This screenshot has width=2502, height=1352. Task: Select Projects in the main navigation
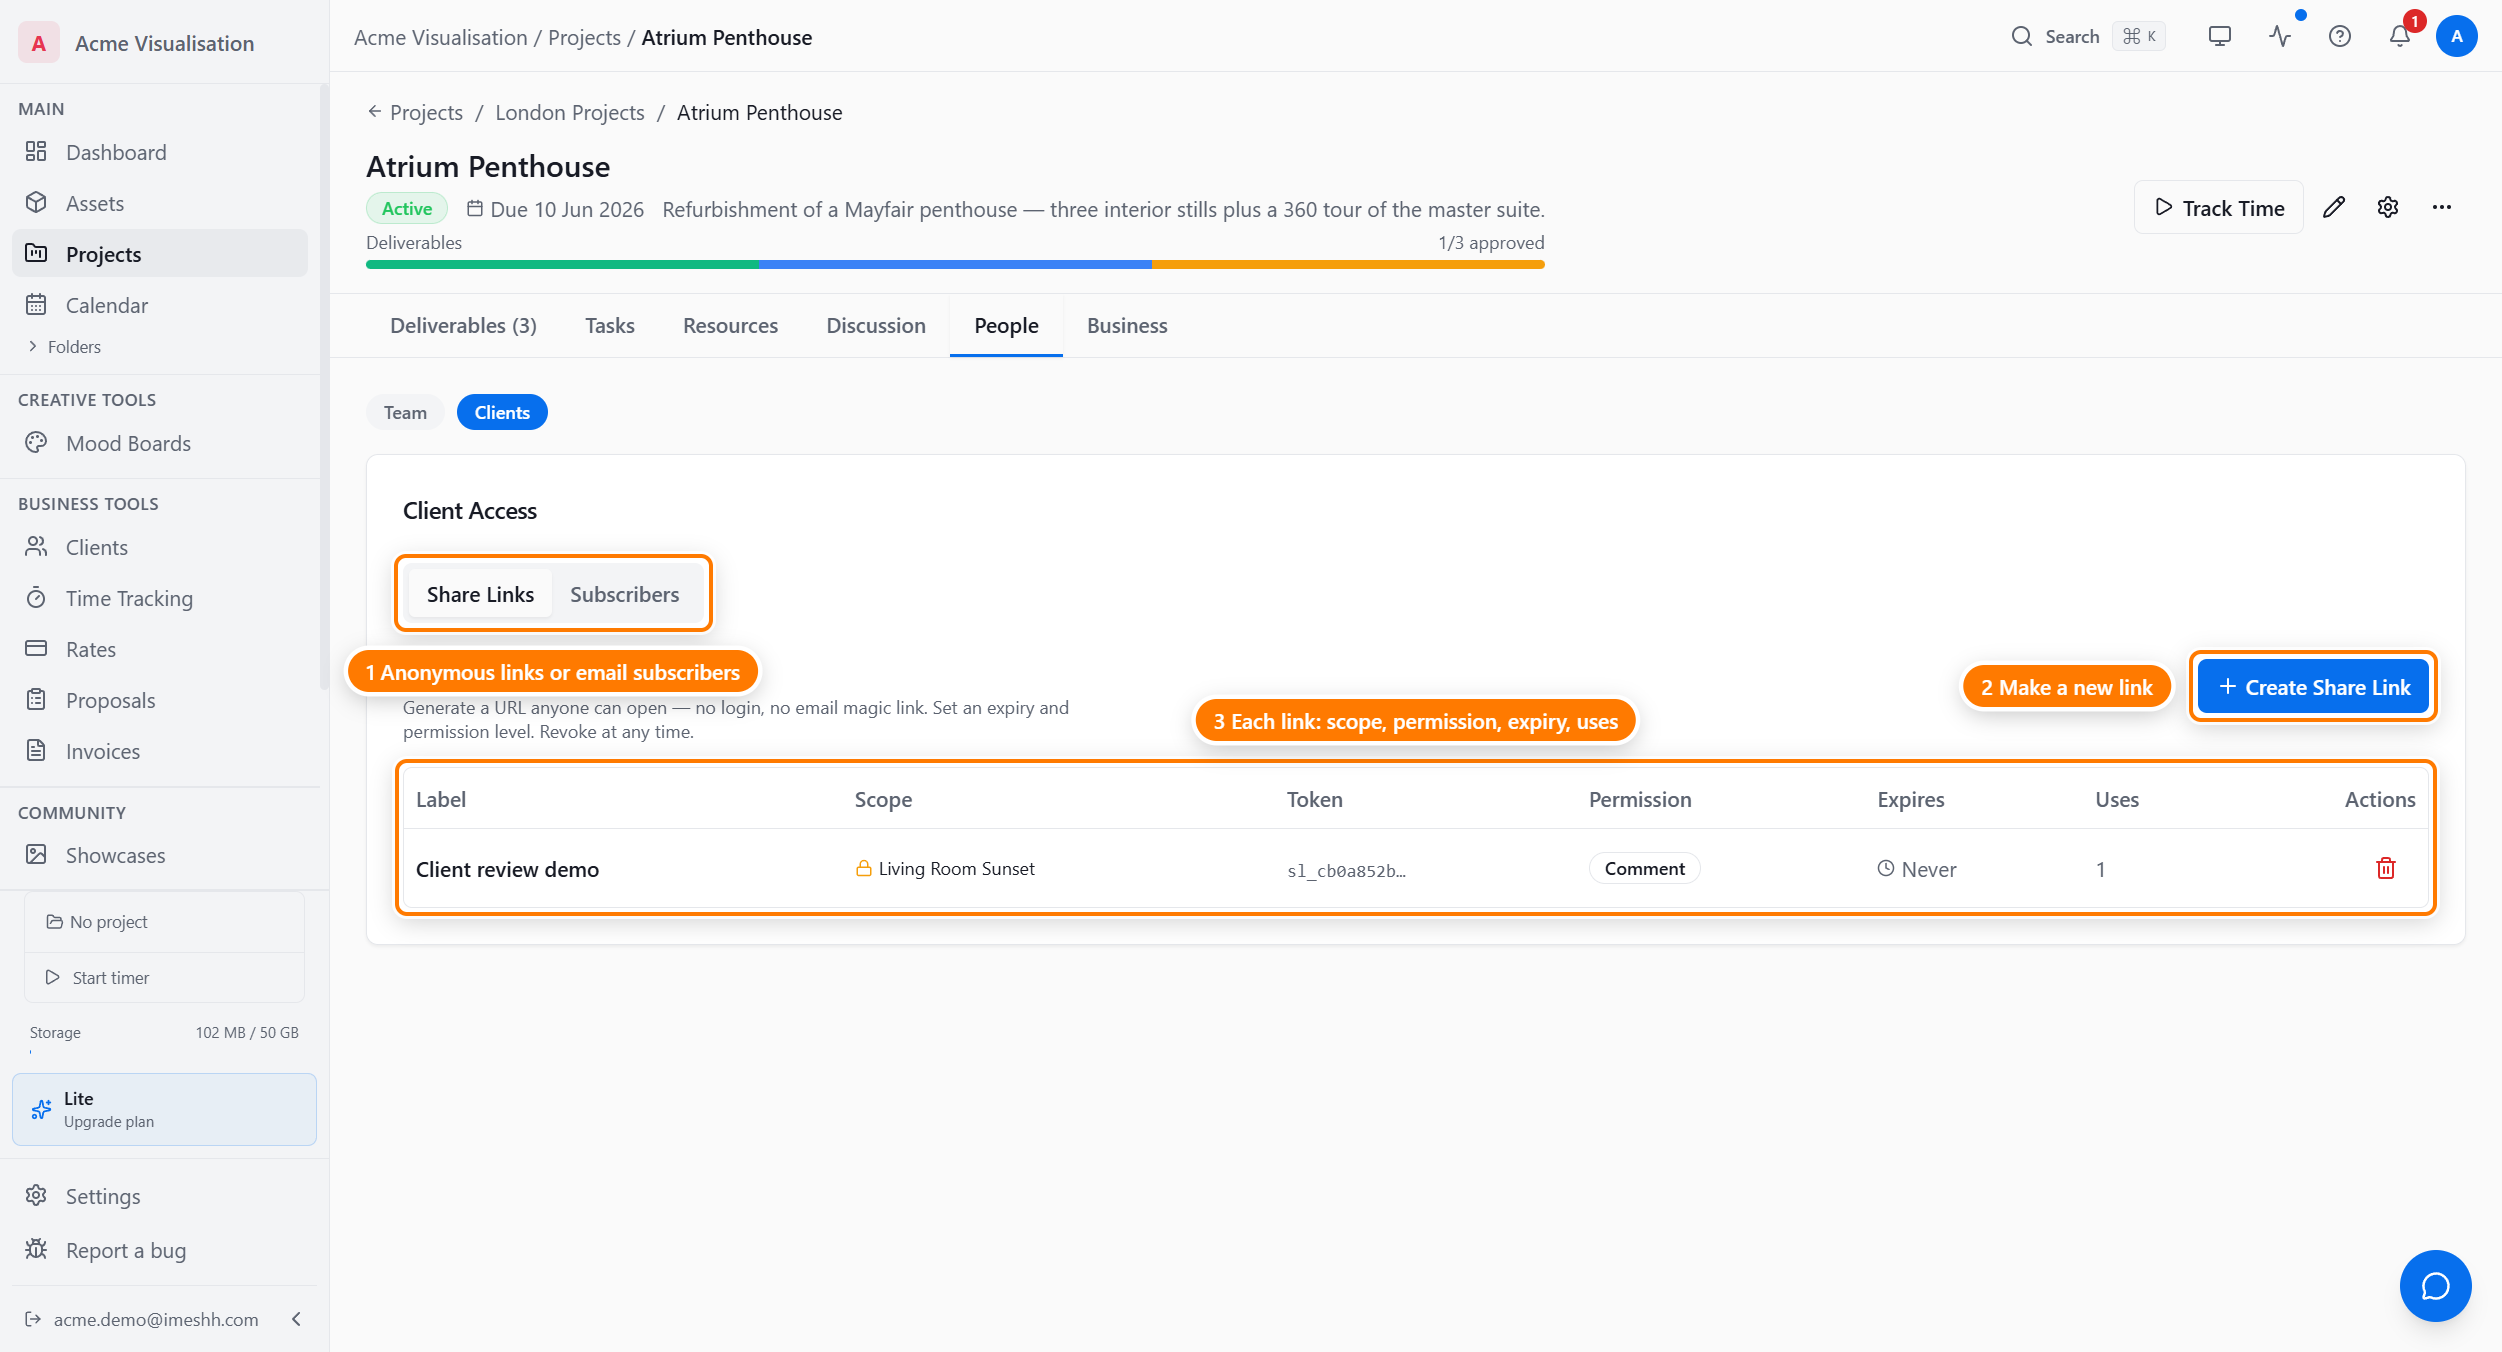click(x=160, y=254)
